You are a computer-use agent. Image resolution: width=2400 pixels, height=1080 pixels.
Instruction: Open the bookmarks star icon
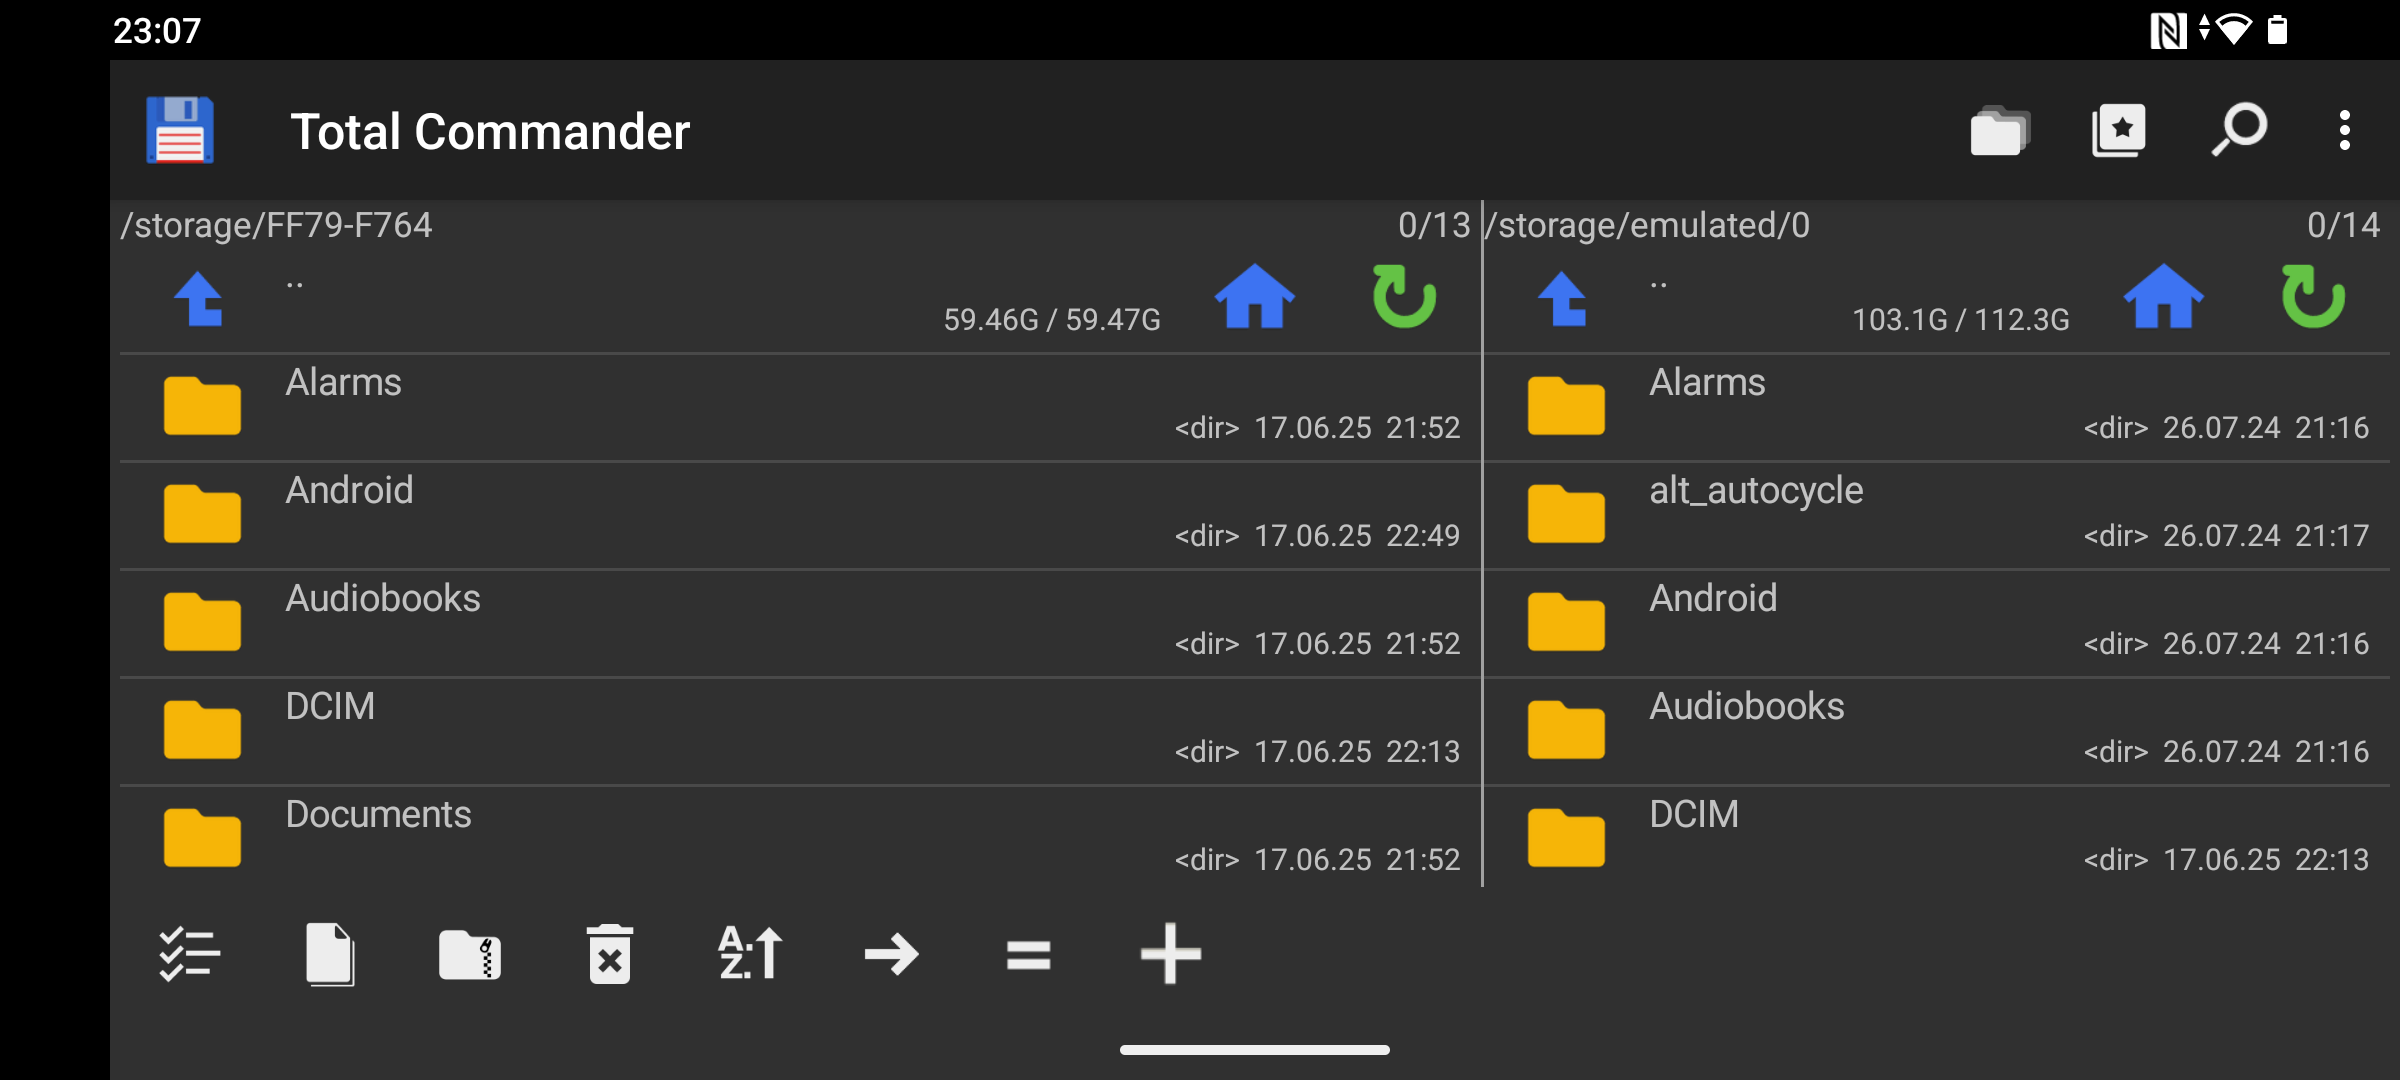click(2118, 131)
